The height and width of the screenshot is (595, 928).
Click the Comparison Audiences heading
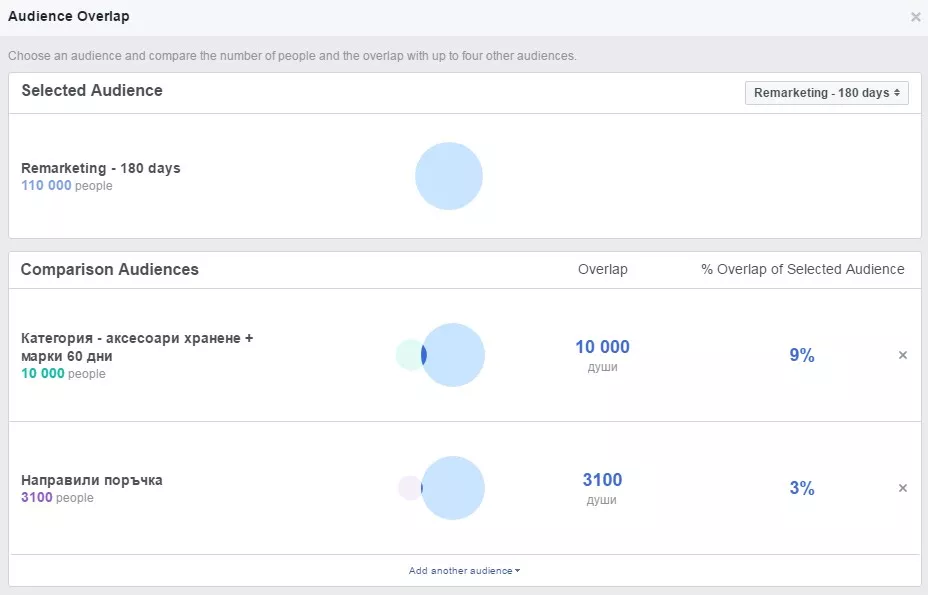tap(109, 269)
